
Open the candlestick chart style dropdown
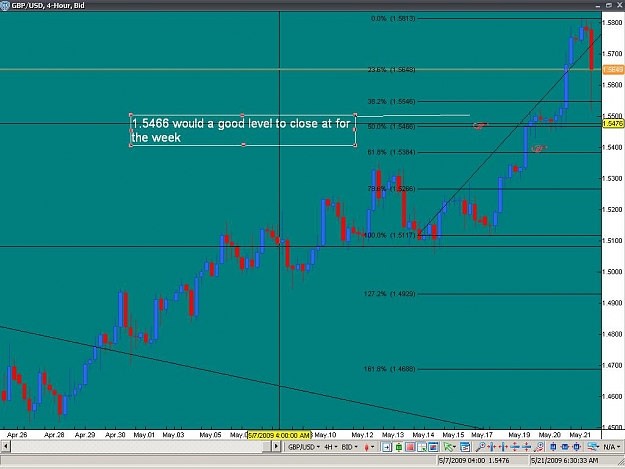(x=369, y=447)
